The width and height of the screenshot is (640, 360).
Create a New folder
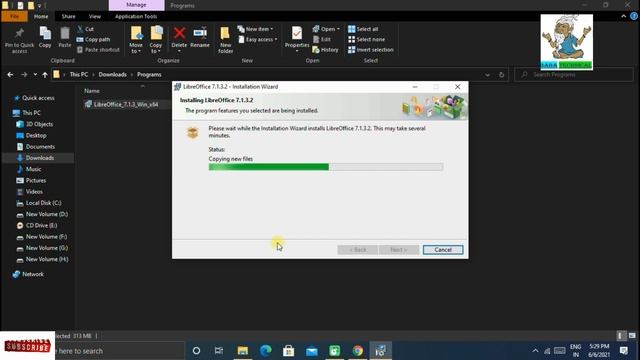(x=225, y=40)
